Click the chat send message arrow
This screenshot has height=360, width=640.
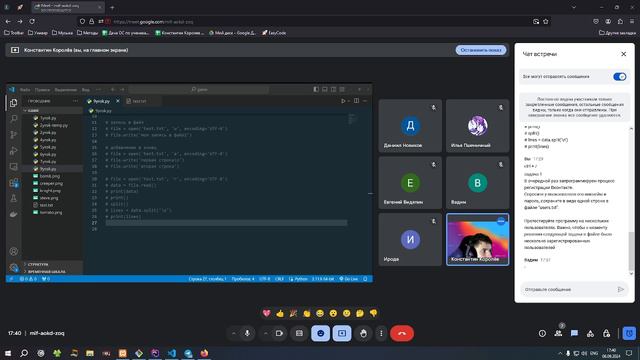tap(621, 289)
